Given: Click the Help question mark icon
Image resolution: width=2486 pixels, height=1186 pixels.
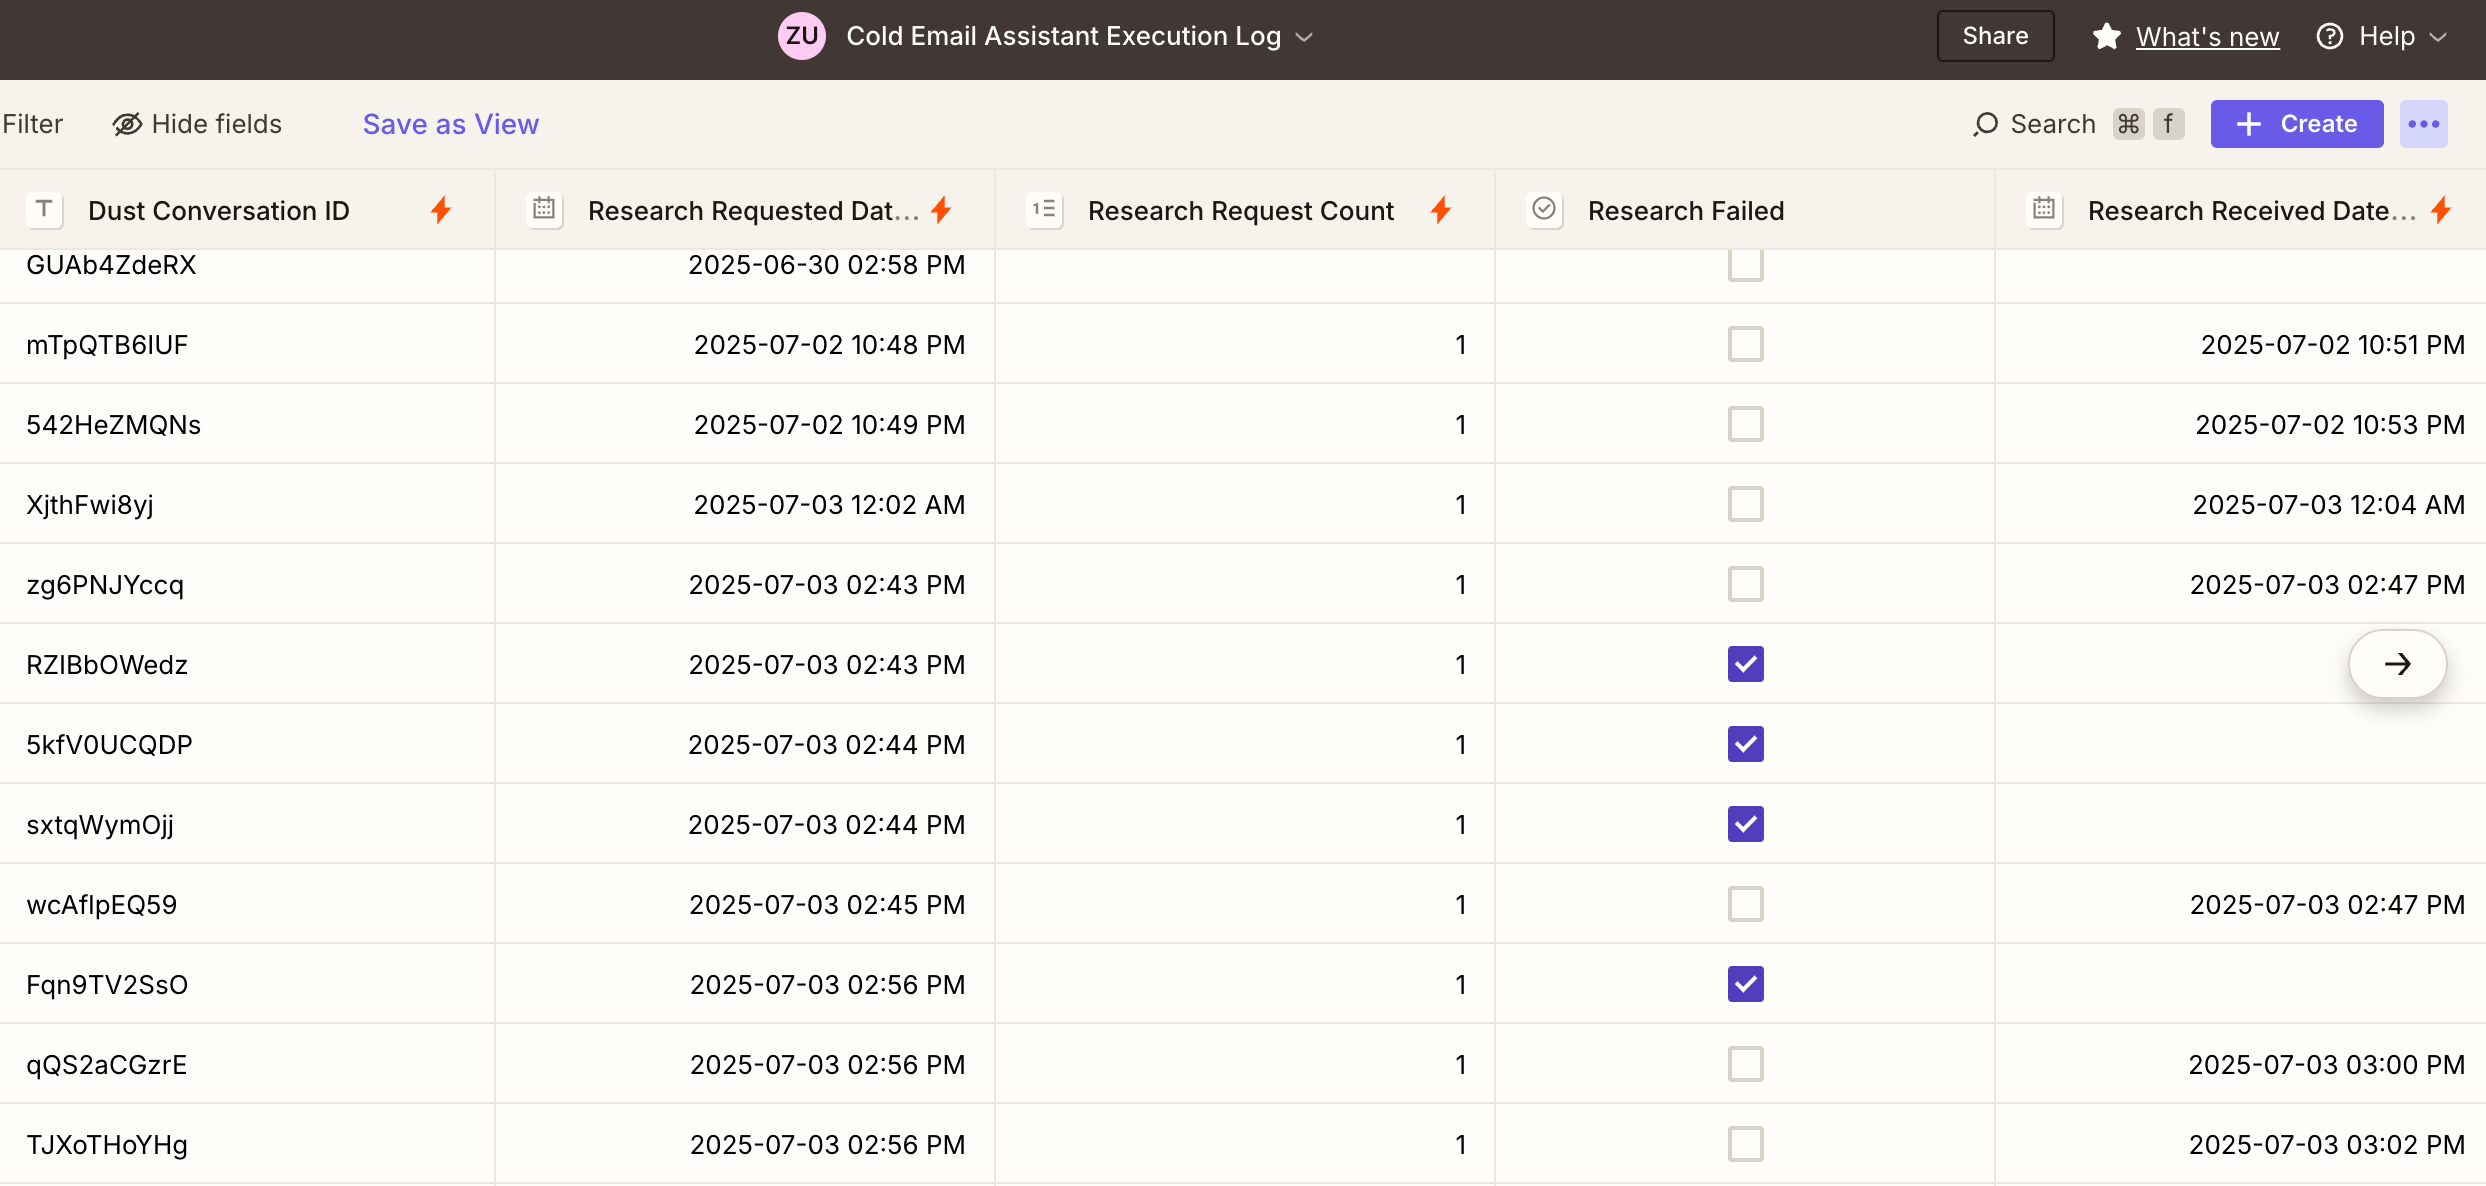Looking at the screenshot, I should (2330, 36).
